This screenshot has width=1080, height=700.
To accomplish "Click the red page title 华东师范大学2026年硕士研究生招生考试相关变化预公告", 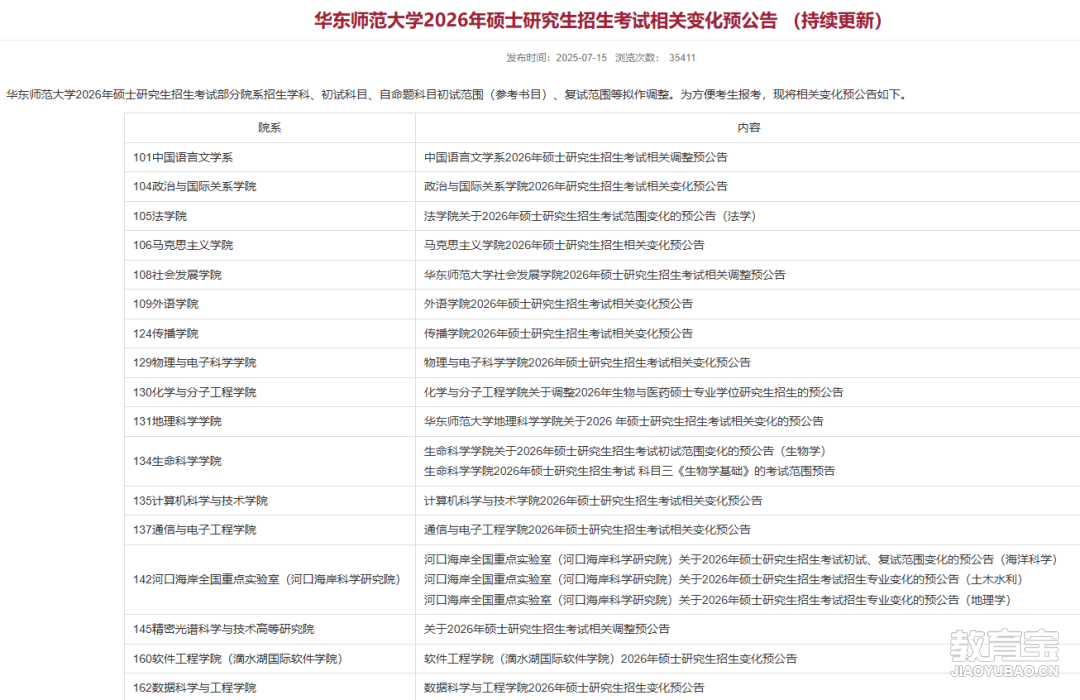I will (x=598, y=20).
